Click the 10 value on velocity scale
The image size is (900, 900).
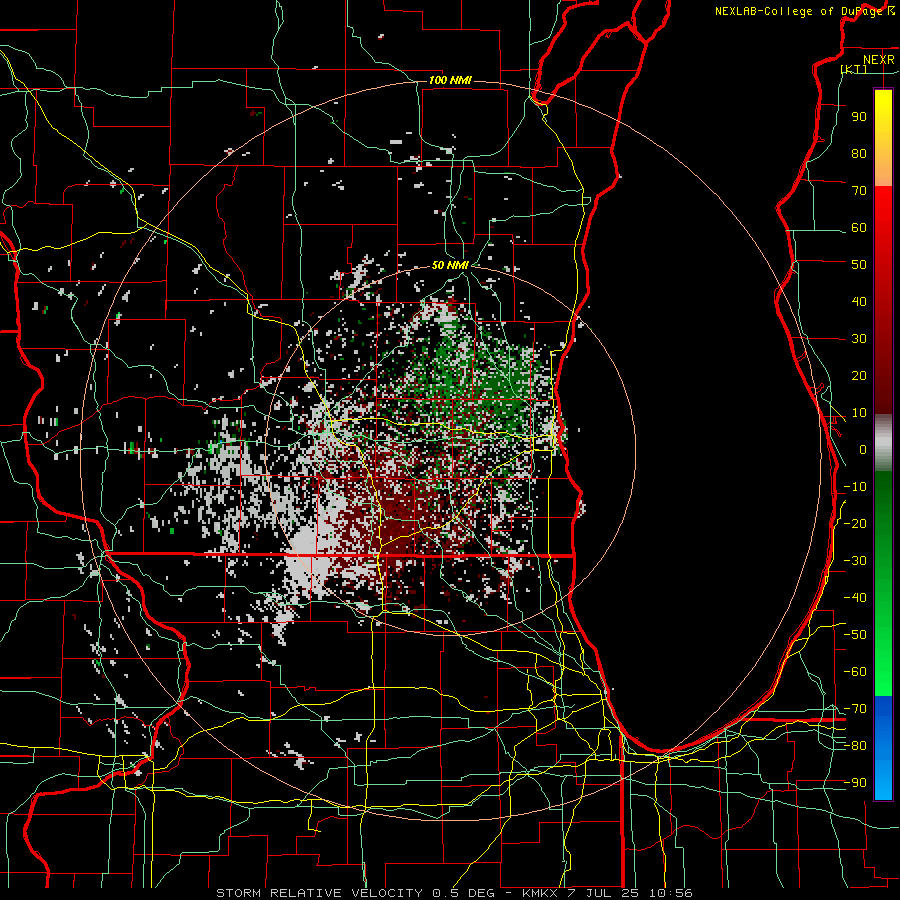(859, 413)
